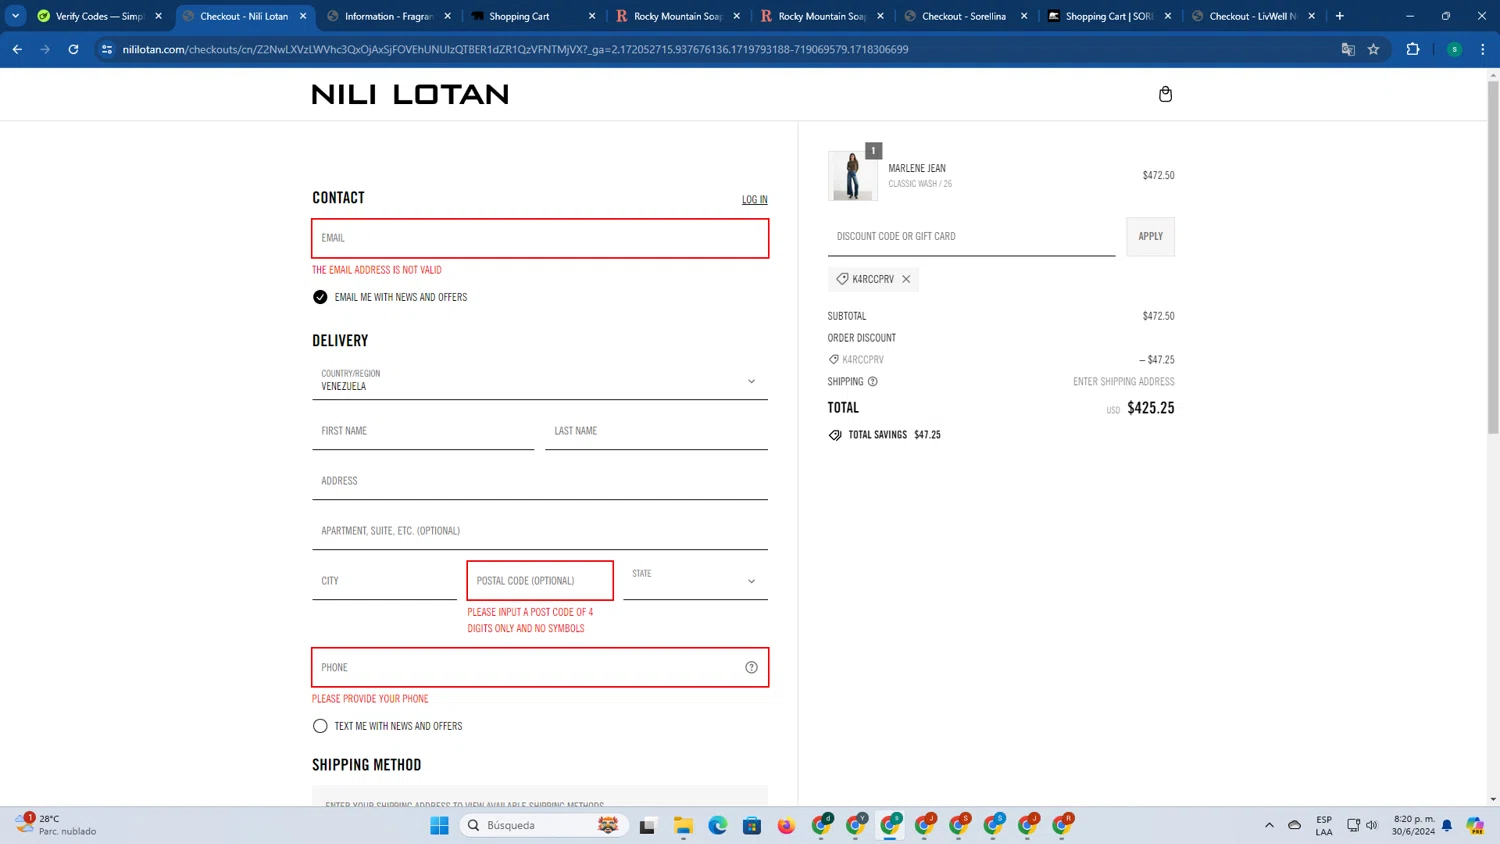Launch Microsoft Edge from the taskbar
Image resolution: width=1500 pixels, height=844 pixels.
click(718, 825)
